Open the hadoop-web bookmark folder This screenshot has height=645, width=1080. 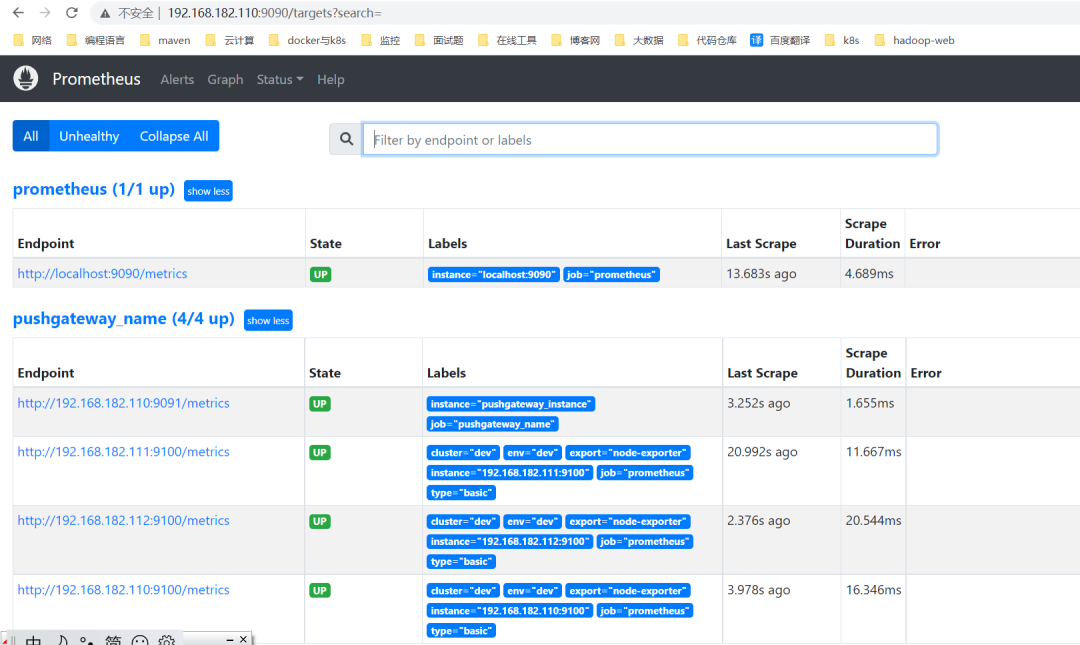coord(914,40)
